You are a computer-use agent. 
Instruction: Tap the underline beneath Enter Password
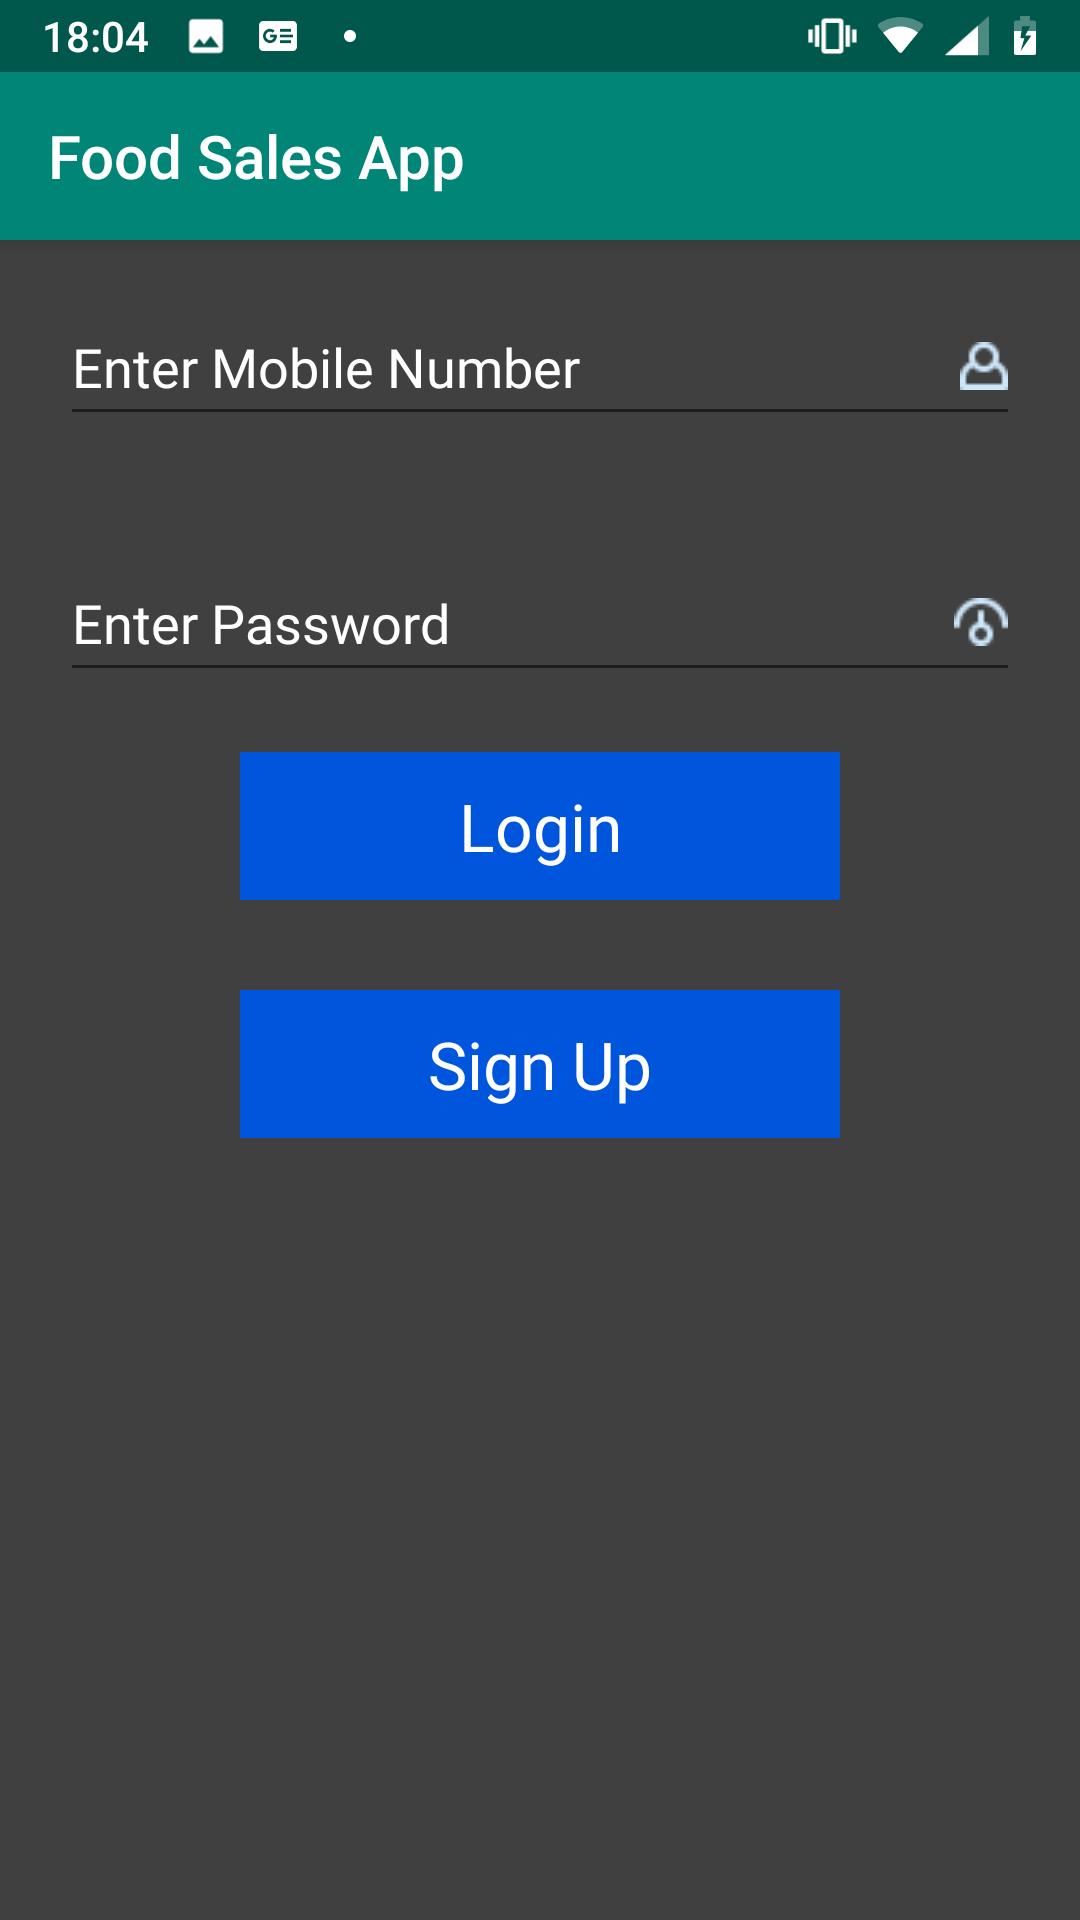pyautogui.click(x=540, y=666)
